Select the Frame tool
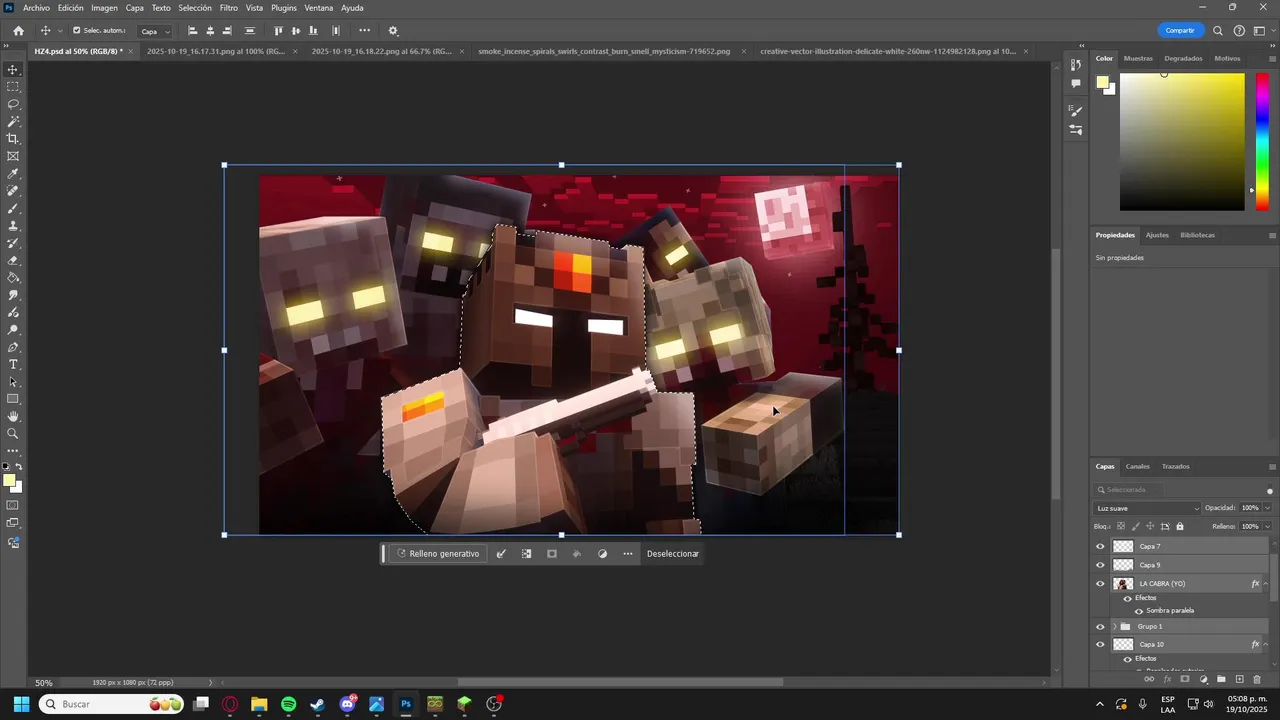This screenshot has width=1280, height=720. point(13,156)
